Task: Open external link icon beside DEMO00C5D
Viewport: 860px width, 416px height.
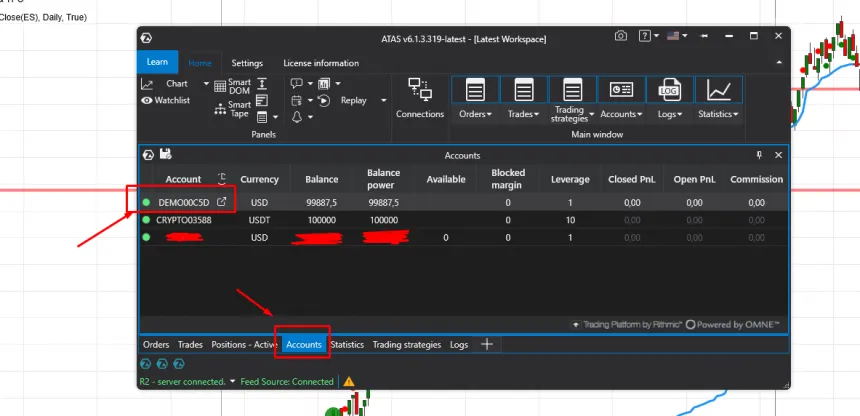Action: (221, 202)
